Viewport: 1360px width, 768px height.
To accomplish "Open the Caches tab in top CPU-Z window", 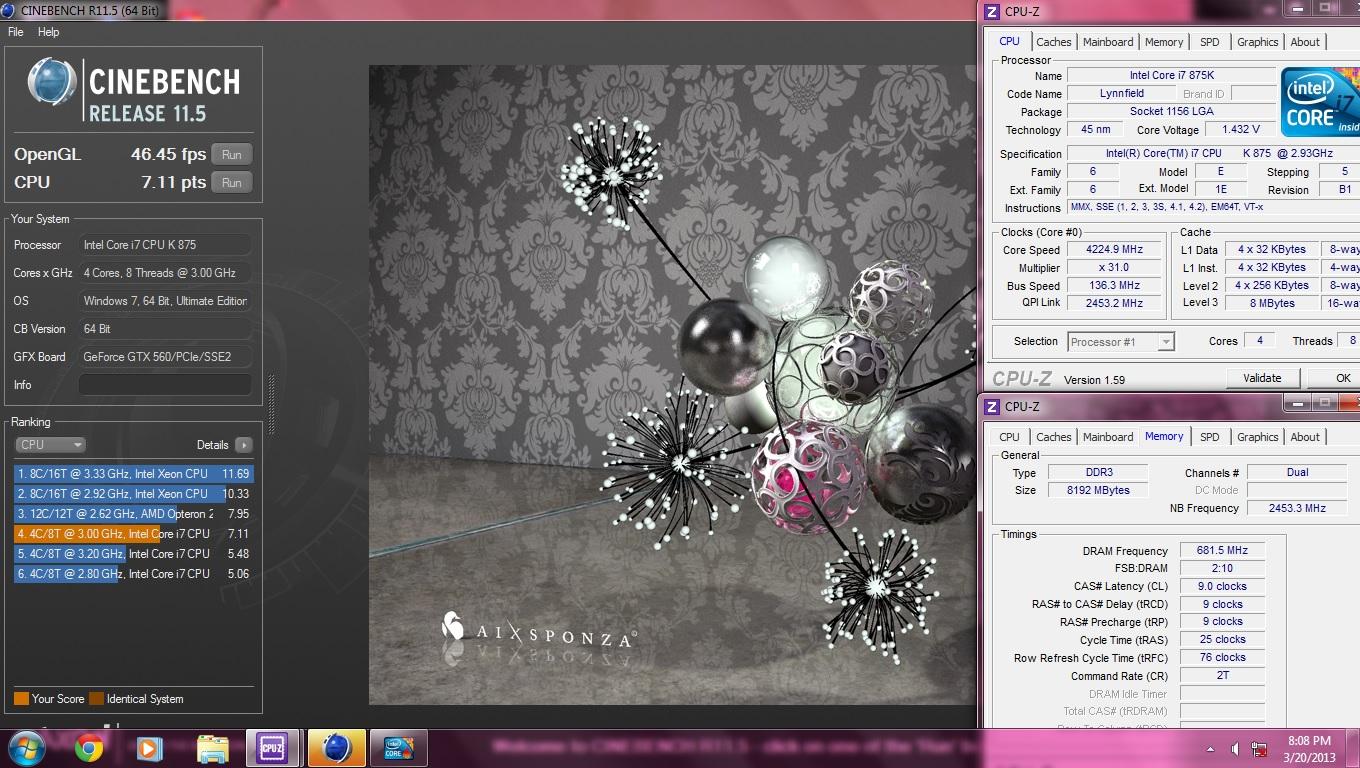I will (1053, 42).
